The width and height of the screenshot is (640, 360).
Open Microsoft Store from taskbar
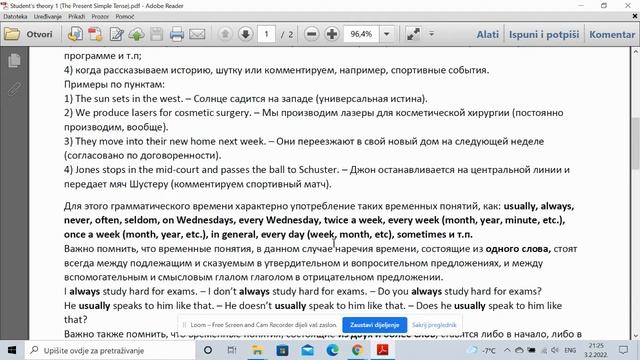point(282,350)
